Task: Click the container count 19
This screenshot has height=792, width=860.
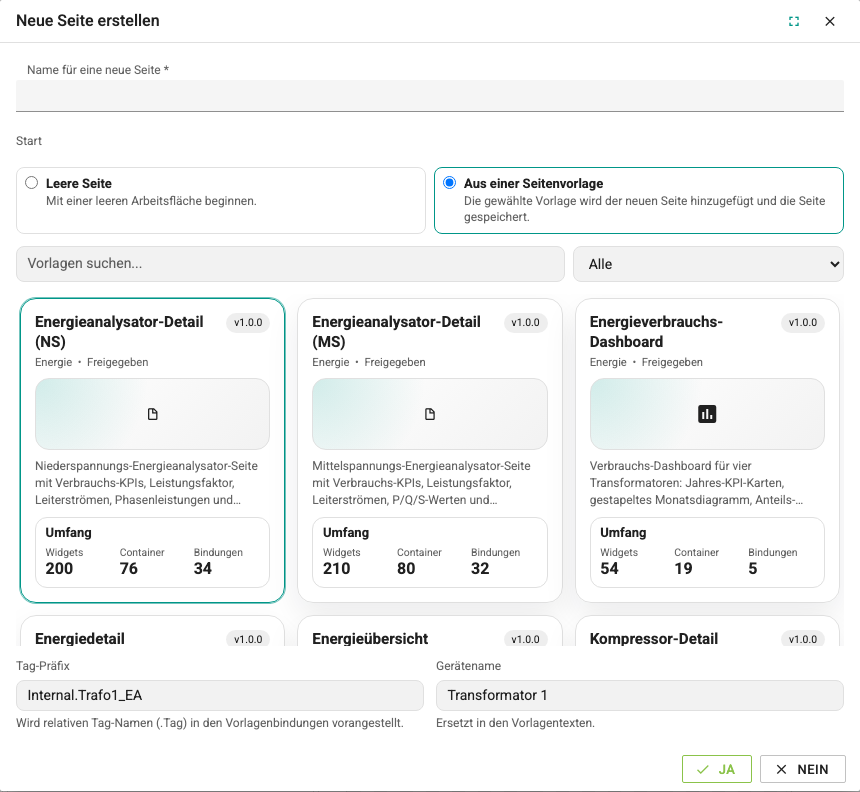Action: pos(683,569)
